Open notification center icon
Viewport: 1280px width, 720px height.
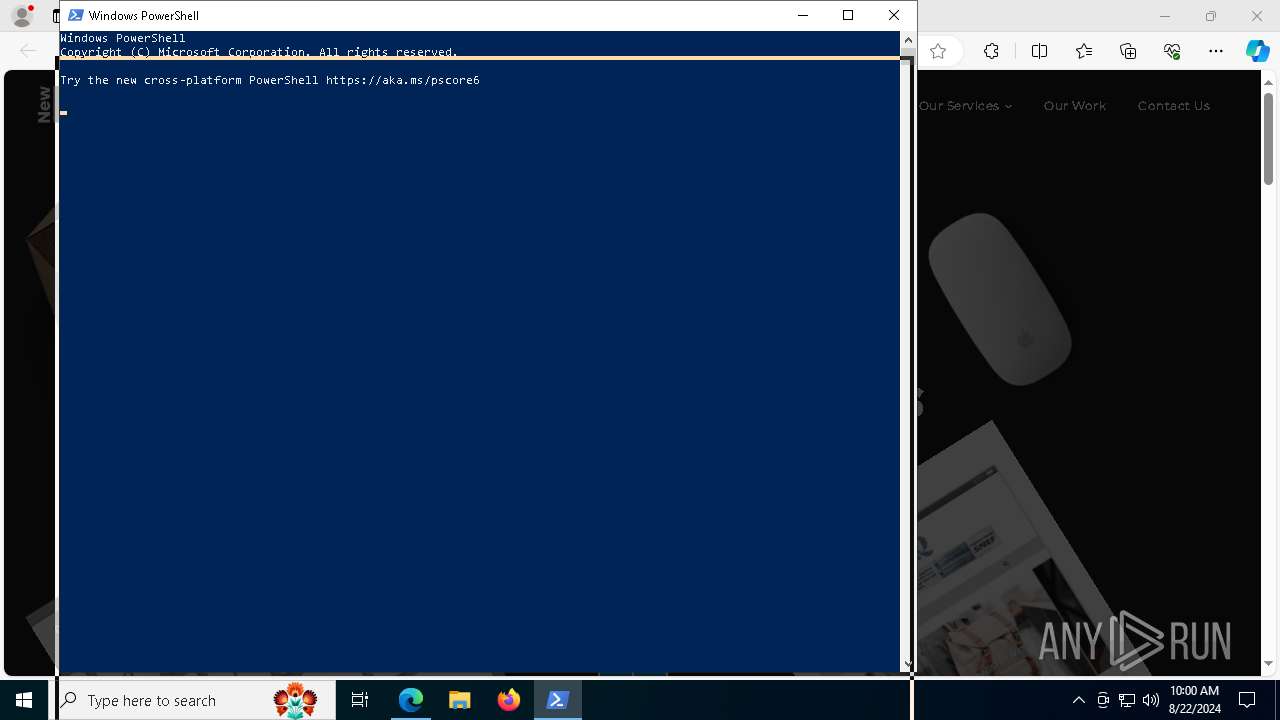pos(1248,700)
